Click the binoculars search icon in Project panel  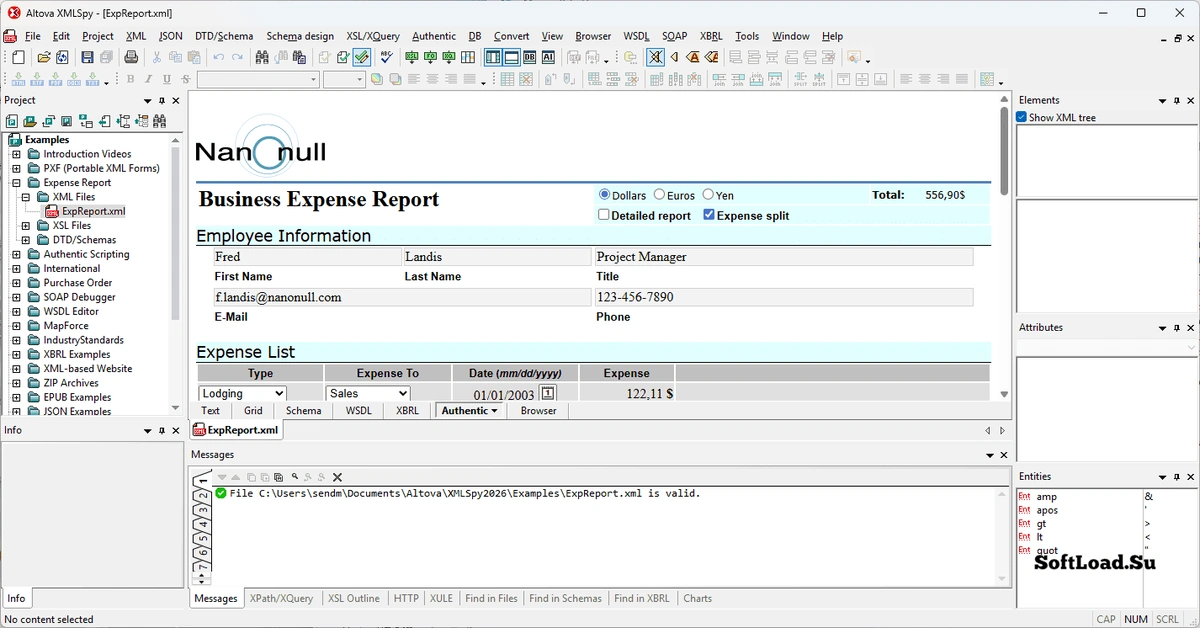point(159,121)
